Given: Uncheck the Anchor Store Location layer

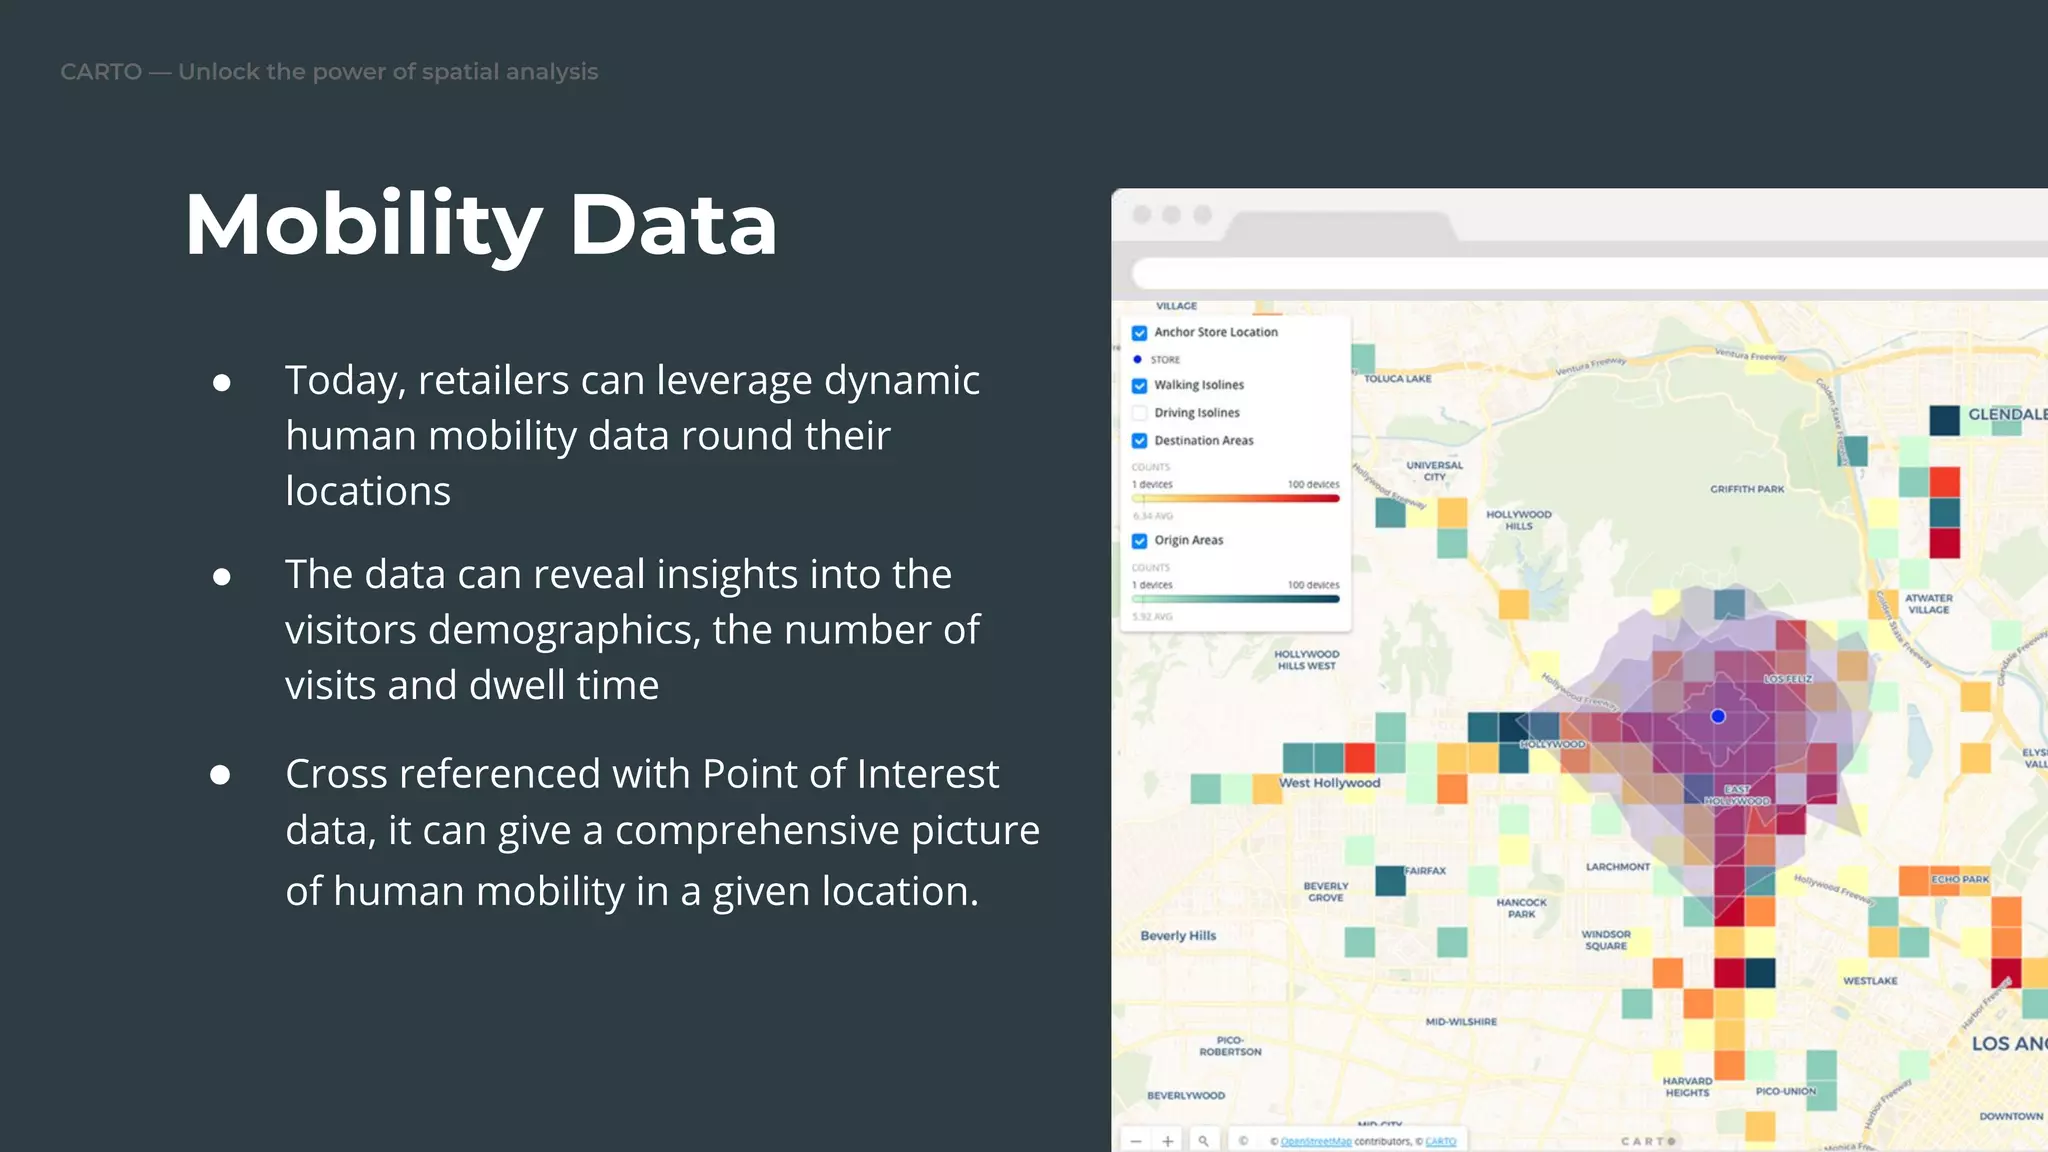Looking at the screenshot, I should pos(1139,333).
